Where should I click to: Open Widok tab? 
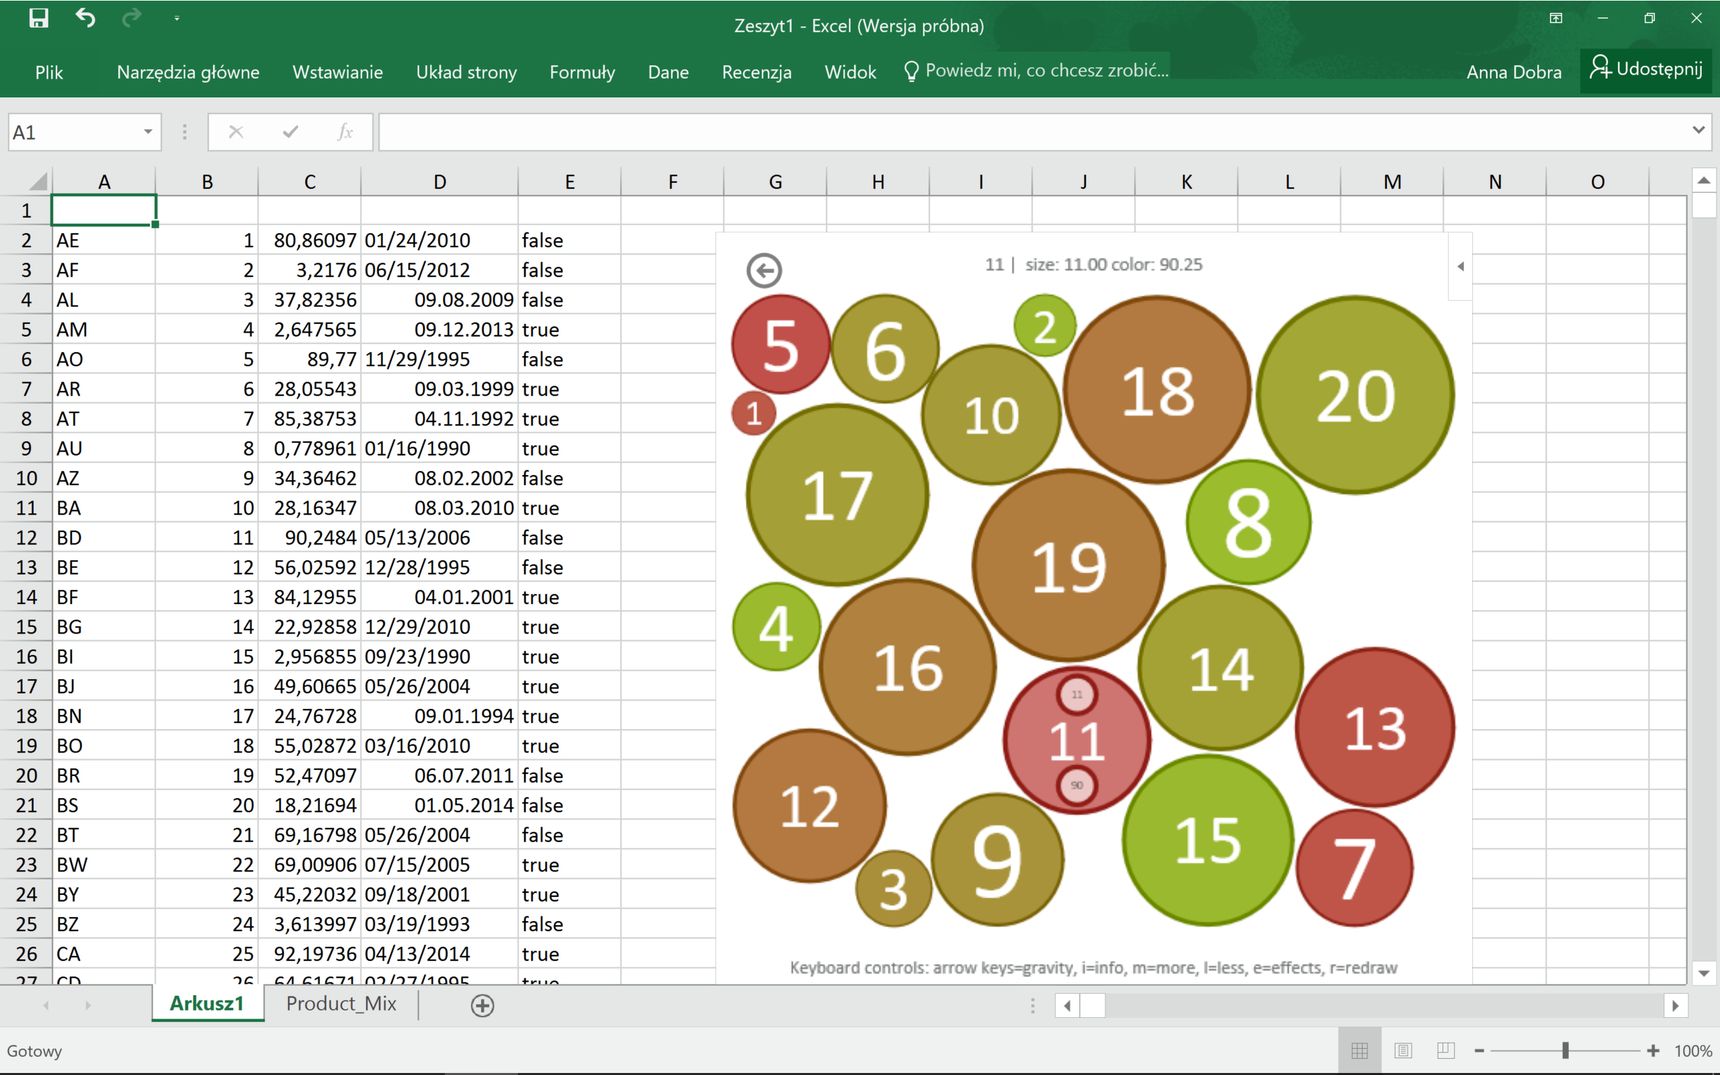coord(850,72)
